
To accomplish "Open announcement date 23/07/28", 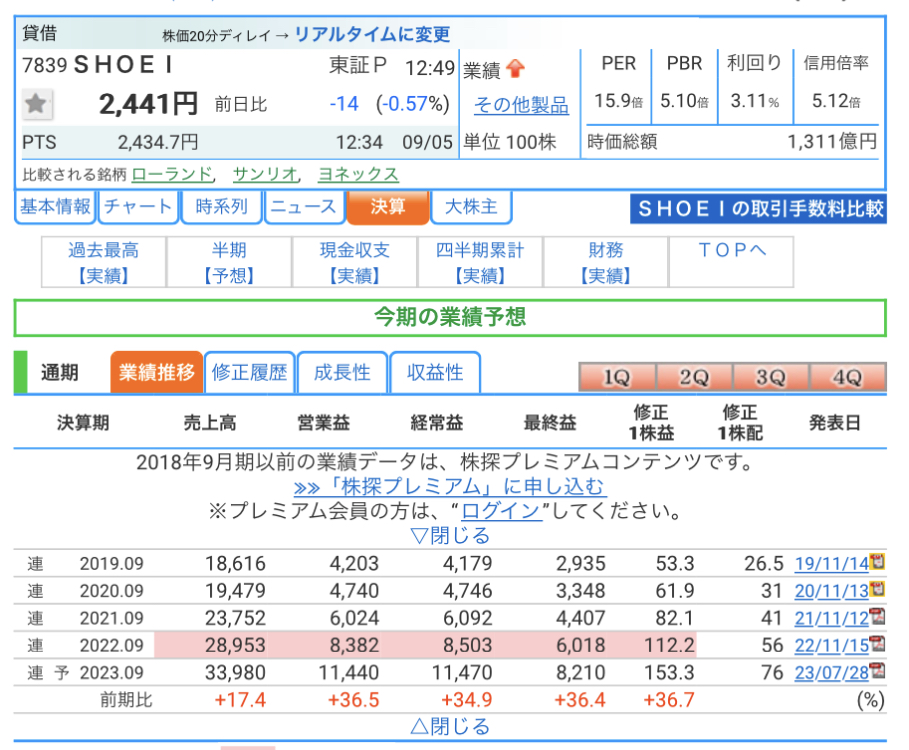I will click(831, 672).
